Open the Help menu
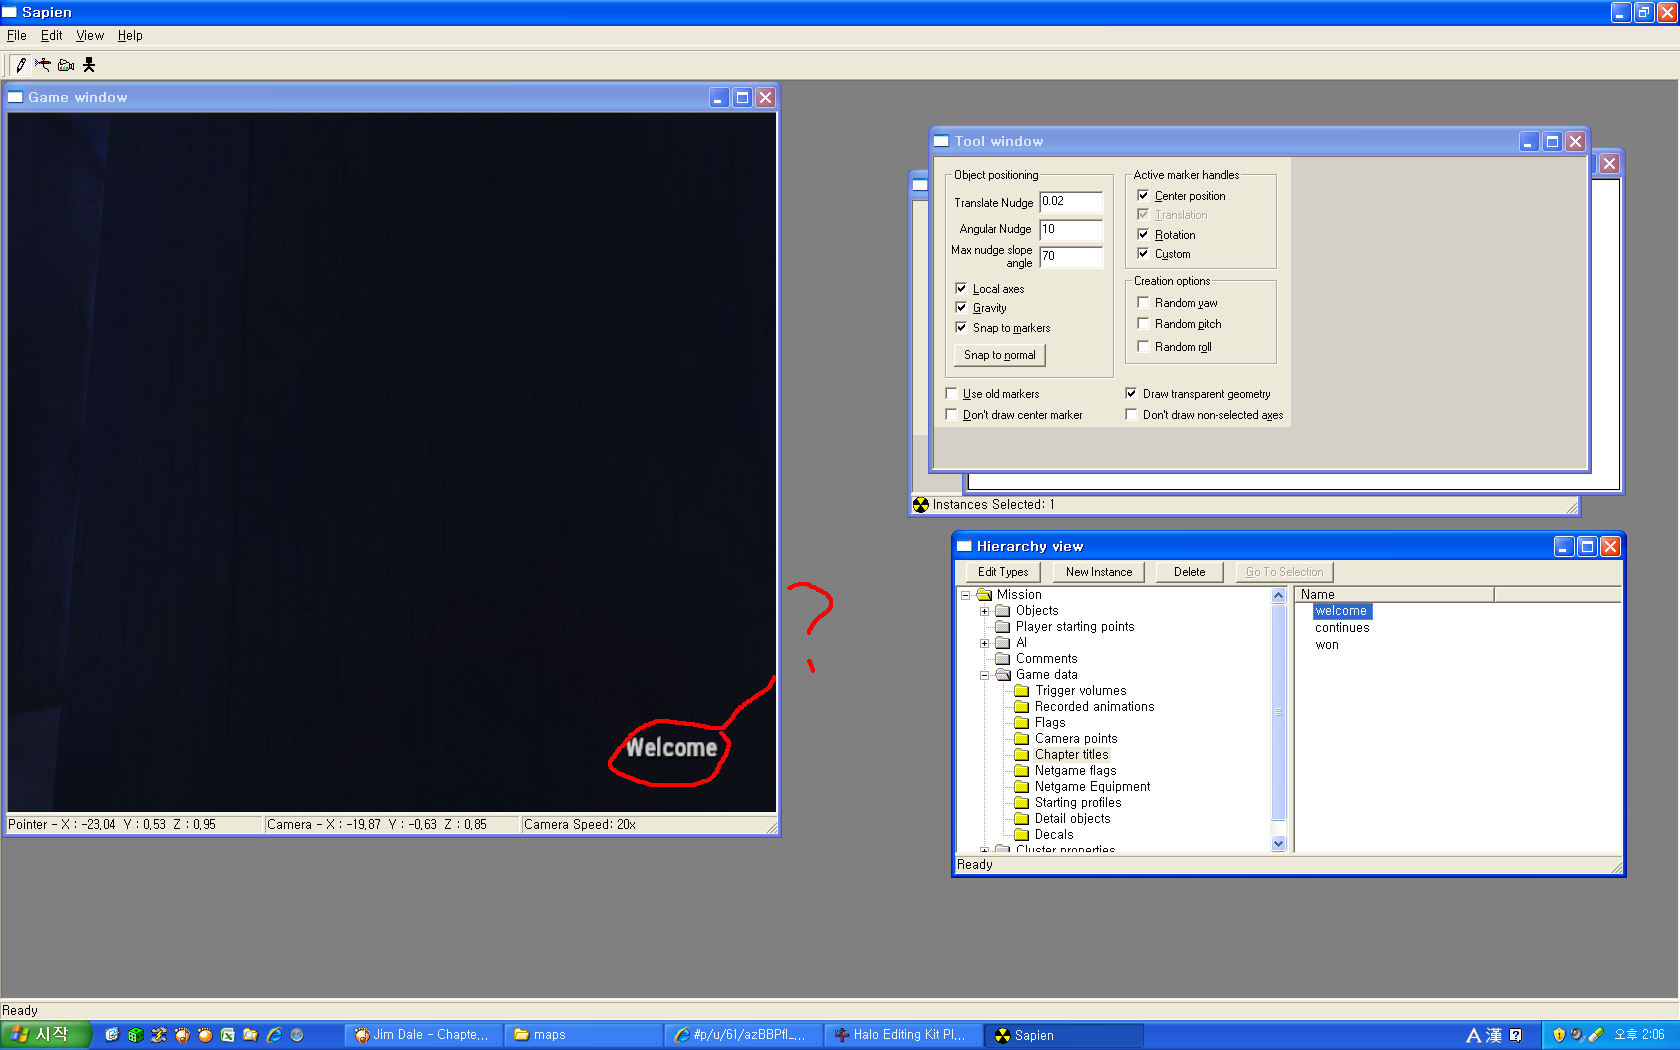This screenshot has height=1050, width=1680. (x=130, y=36)
